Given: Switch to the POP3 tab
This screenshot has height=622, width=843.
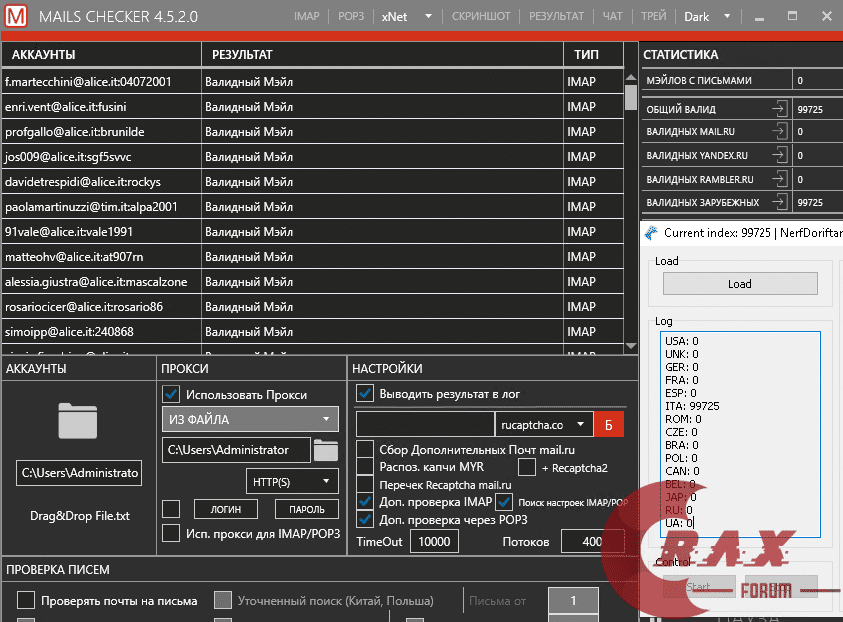Looking at the screenshot, I should 351,15.
